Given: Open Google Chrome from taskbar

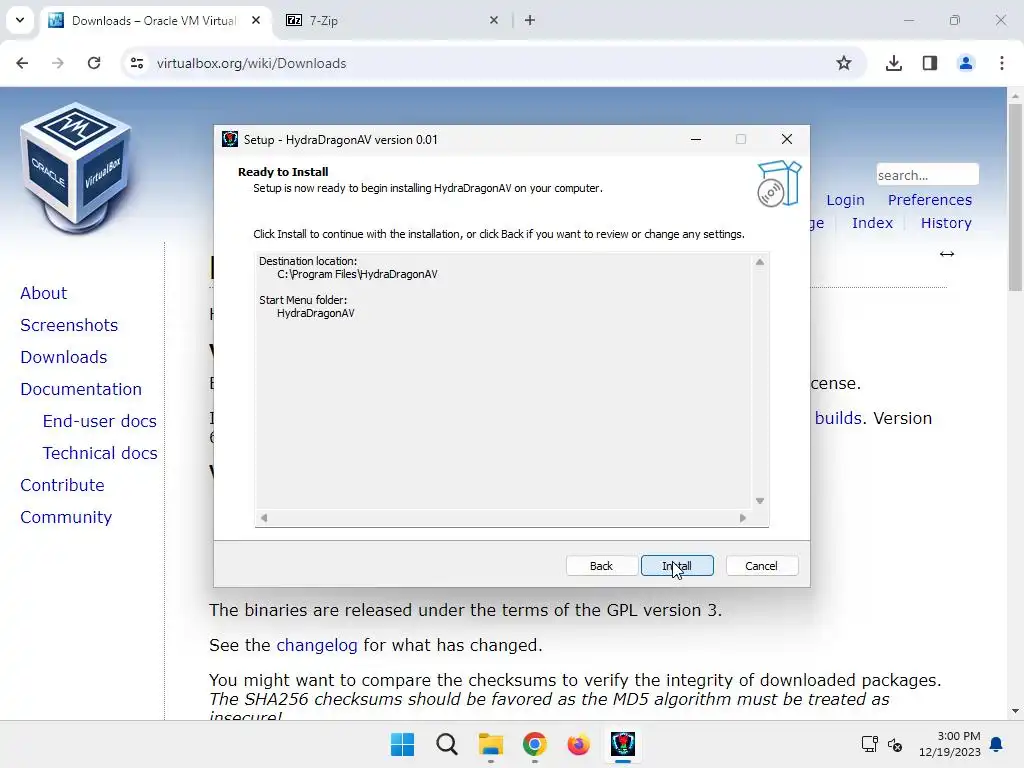Looking at the screenshot, I should click(x=534, y=744).
